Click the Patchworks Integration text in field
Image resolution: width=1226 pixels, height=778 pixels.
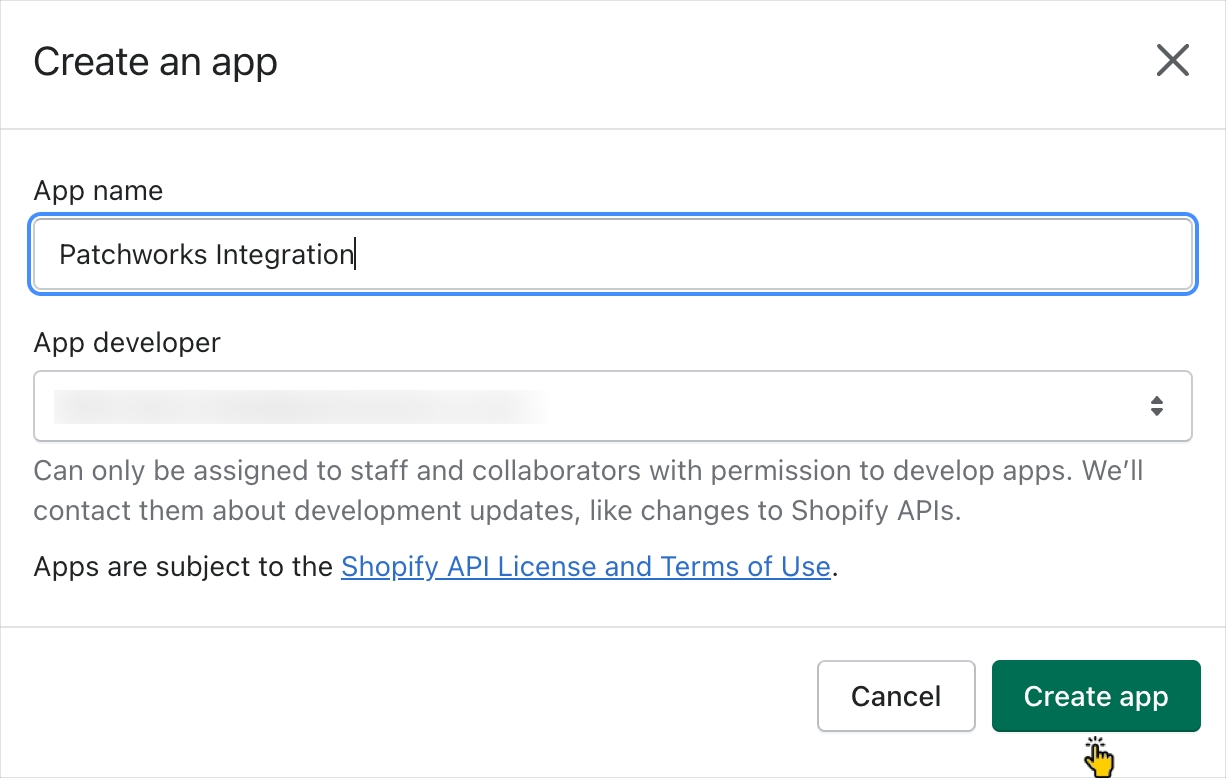click(x=206, y=254)
